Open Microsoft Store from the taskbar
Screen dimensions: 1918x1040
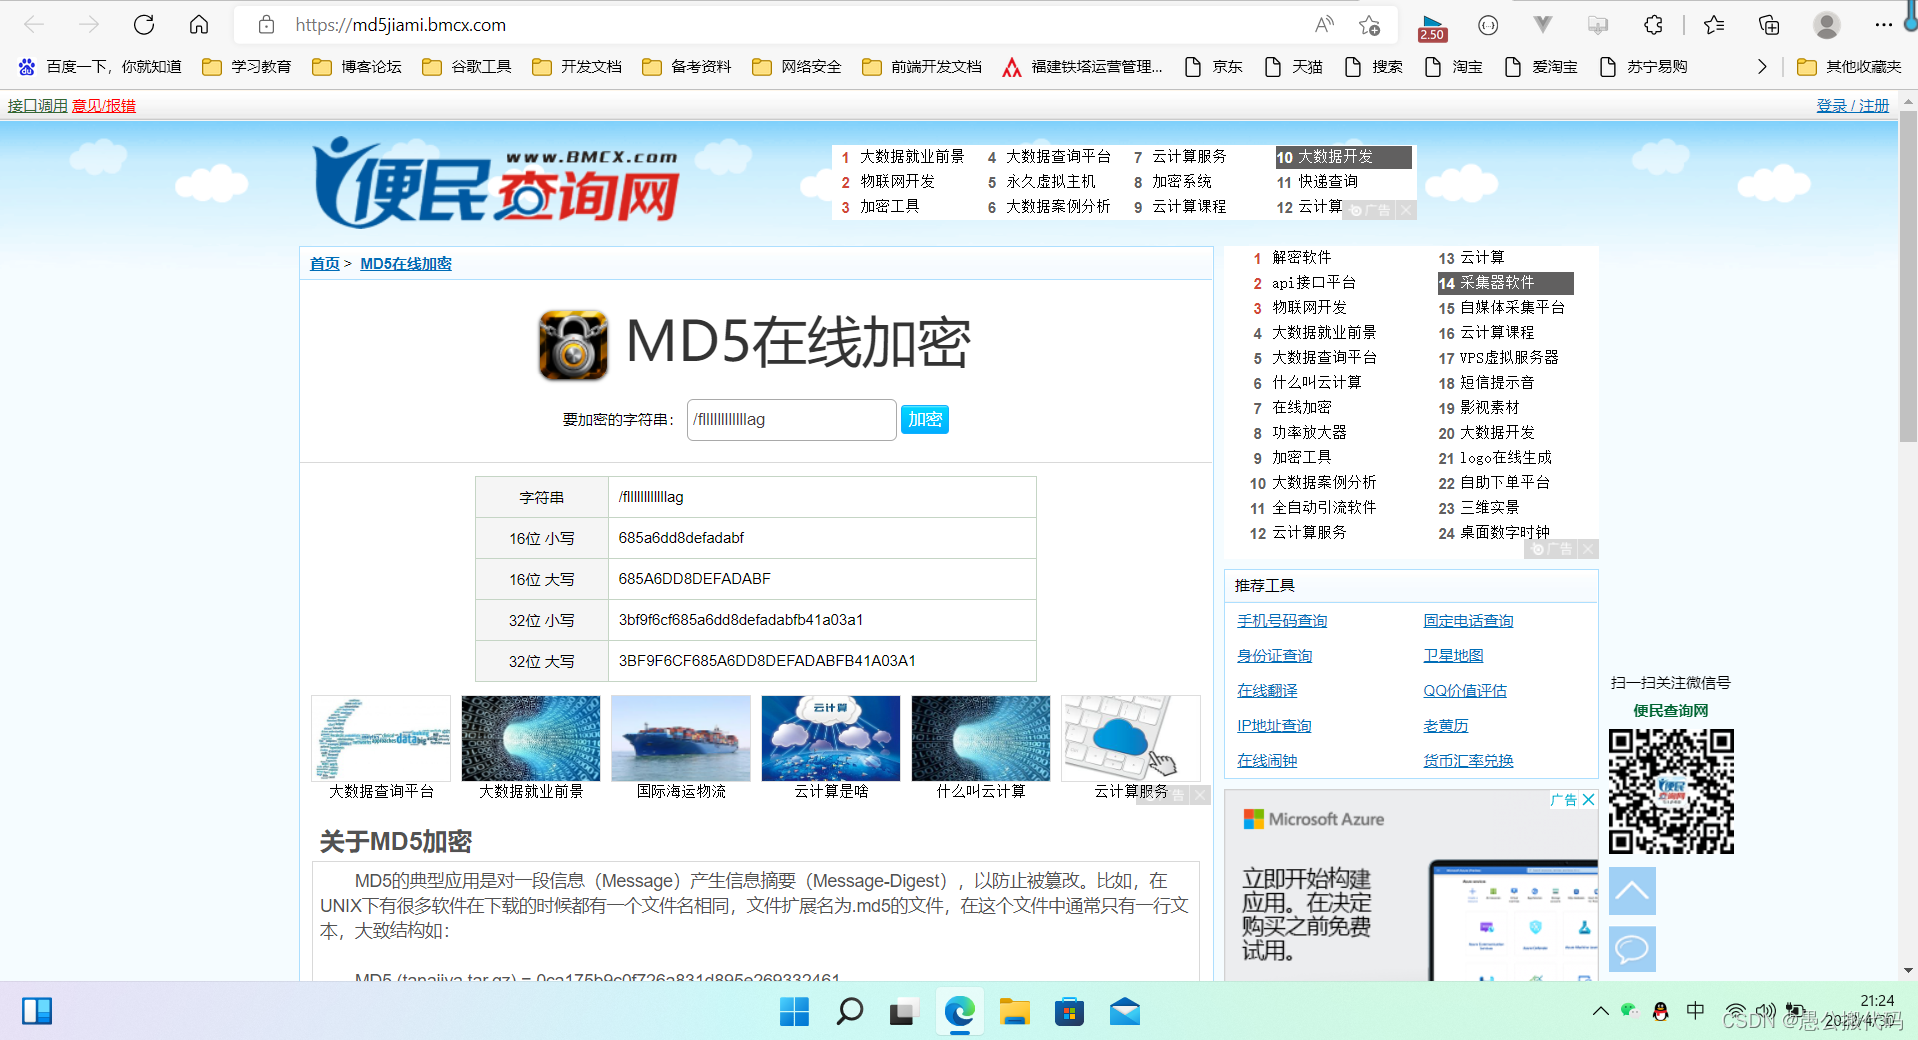point(1069,1012)
